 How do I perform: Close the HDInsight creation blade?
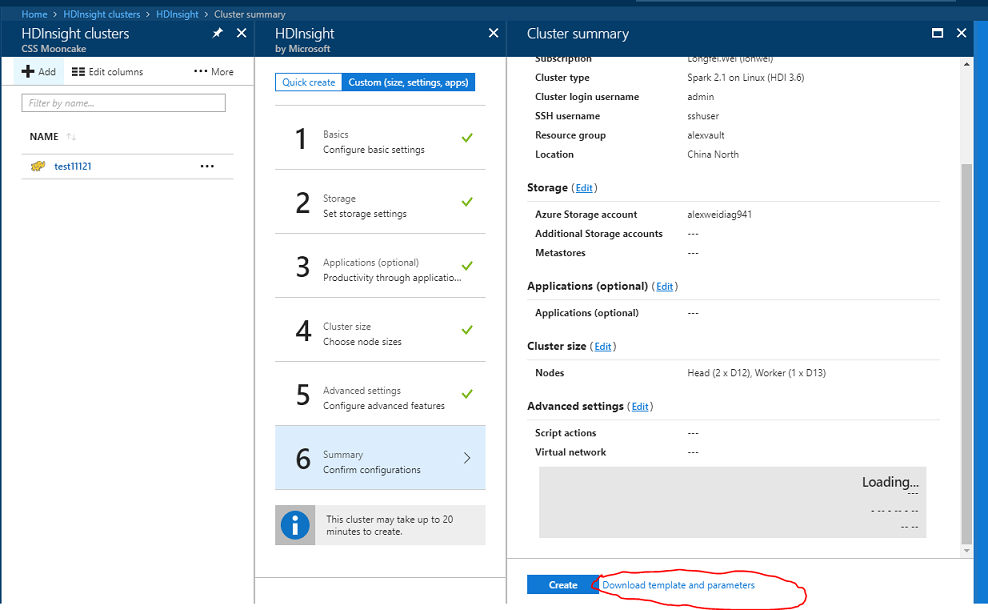click(492, 33)
